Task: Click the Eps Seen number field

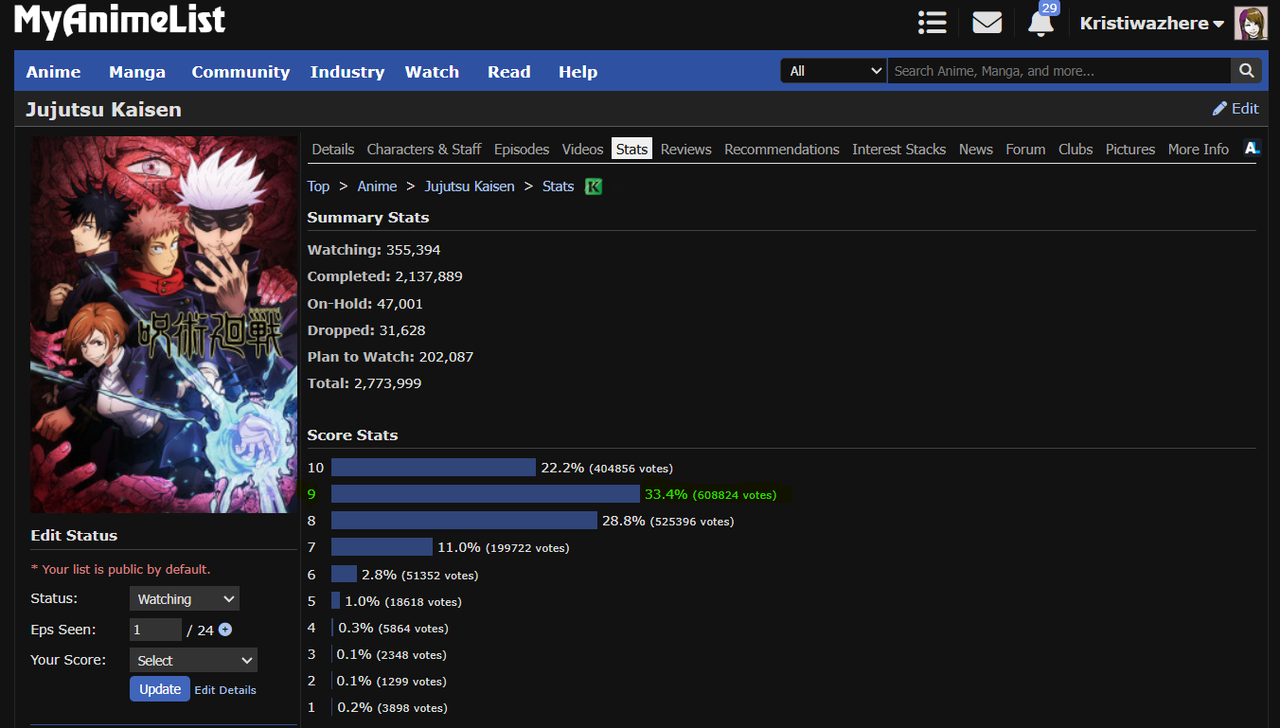Action: coord(155,629)
